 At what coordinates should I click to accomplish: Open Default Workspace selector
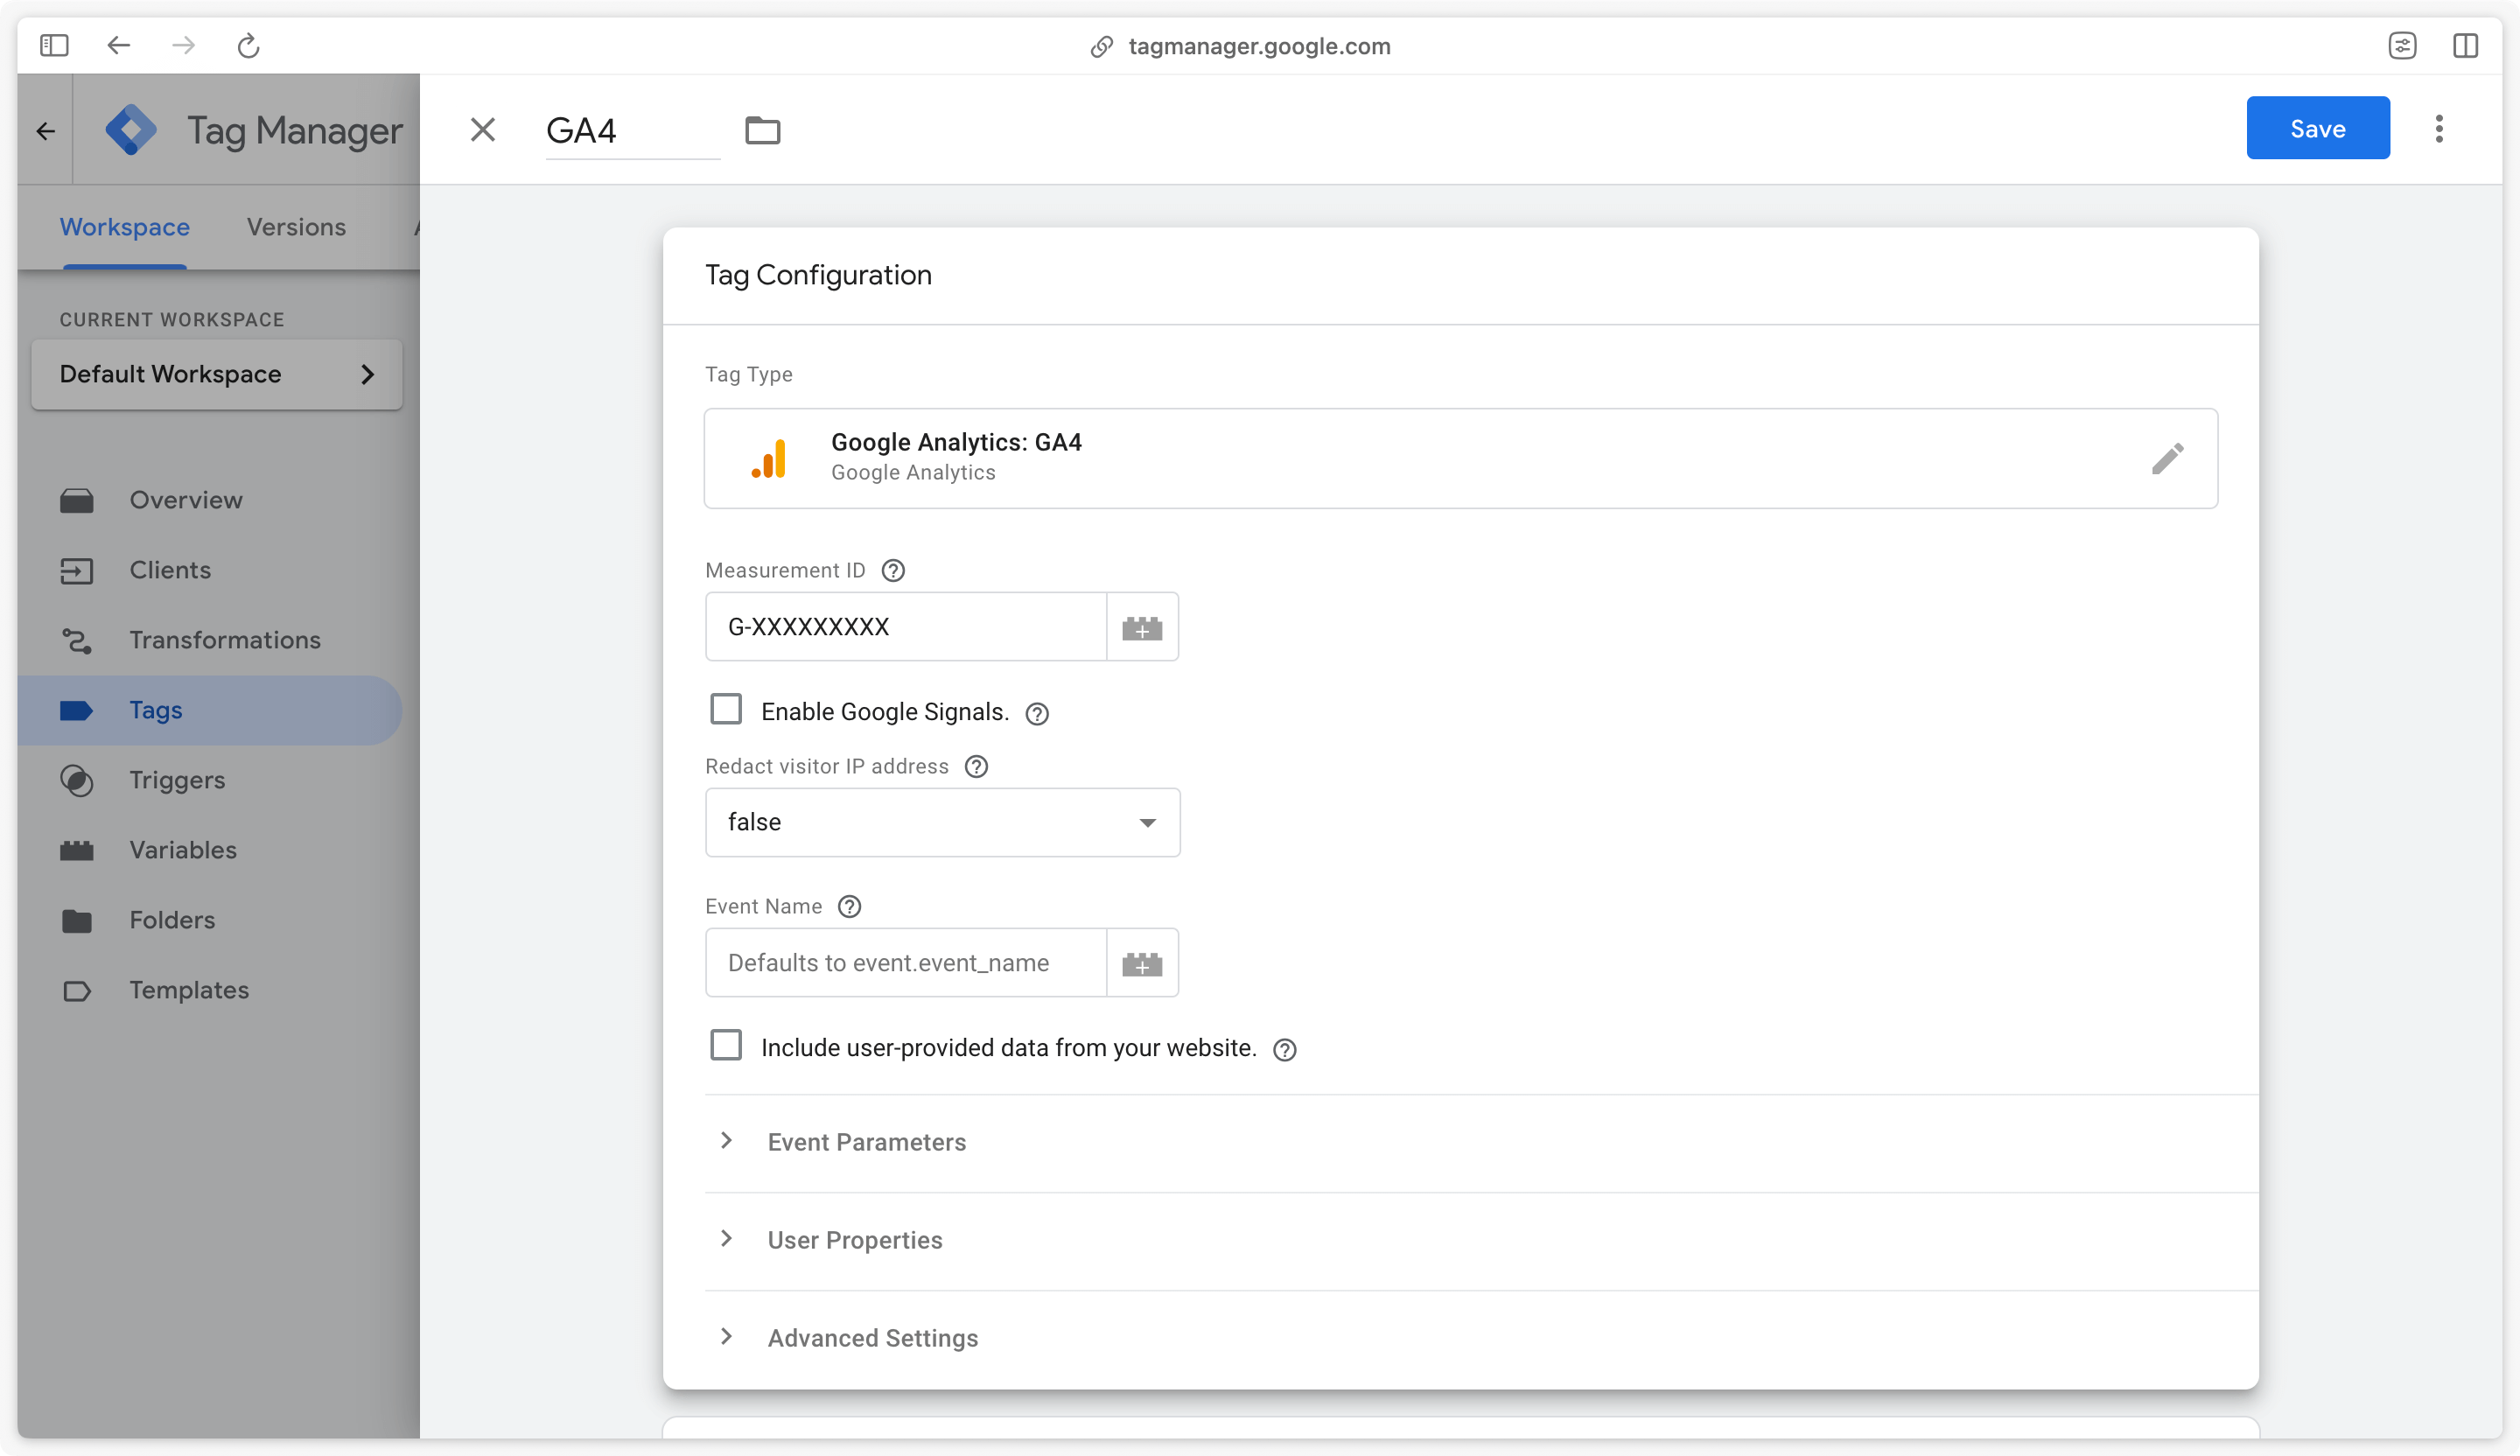click(x=217, y=374)
